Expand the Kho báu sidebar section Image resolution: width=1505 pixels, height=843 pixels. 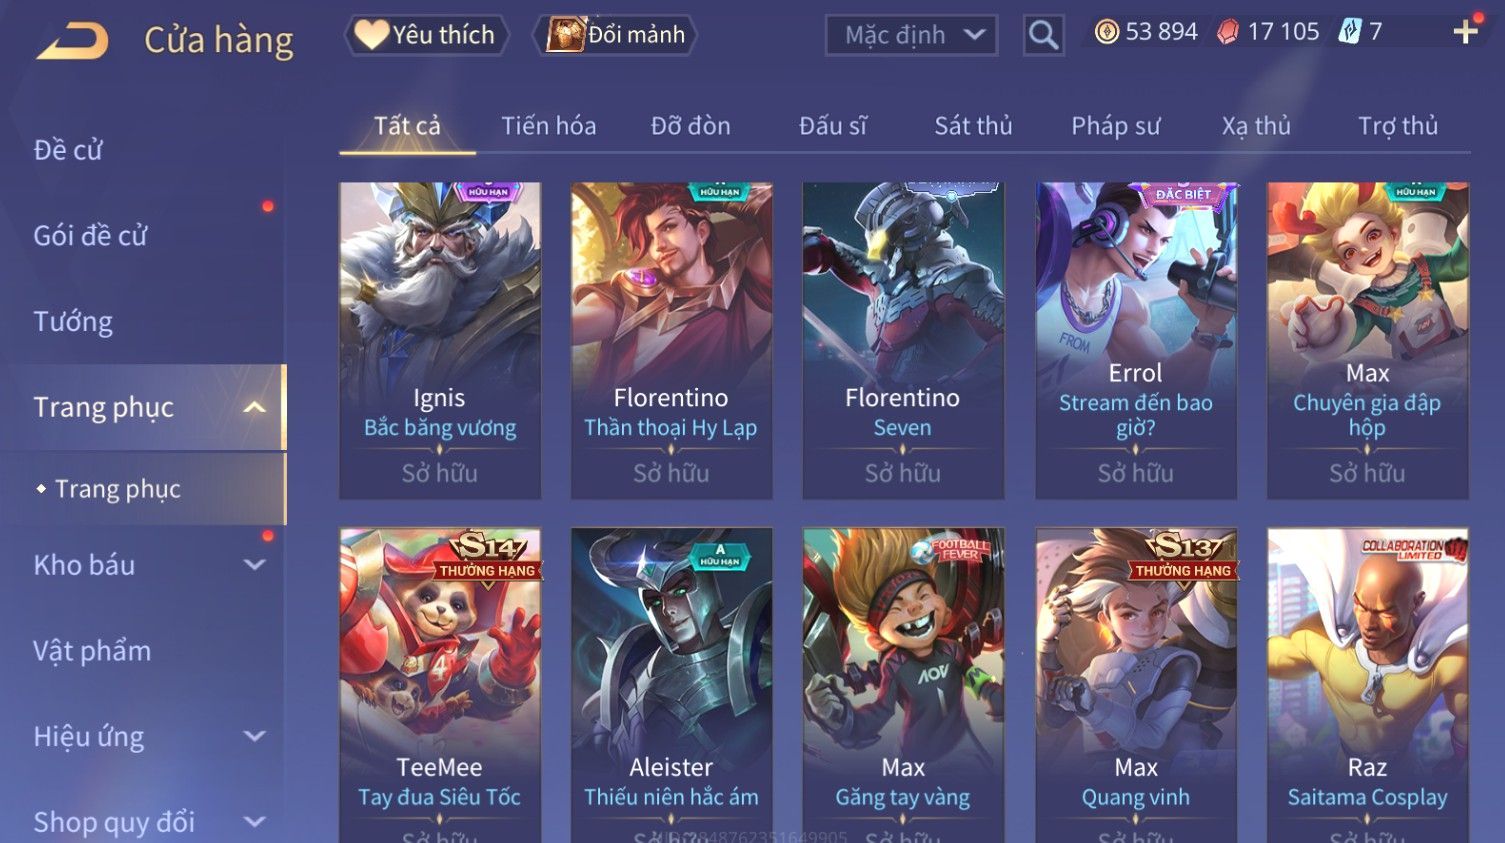255,565
